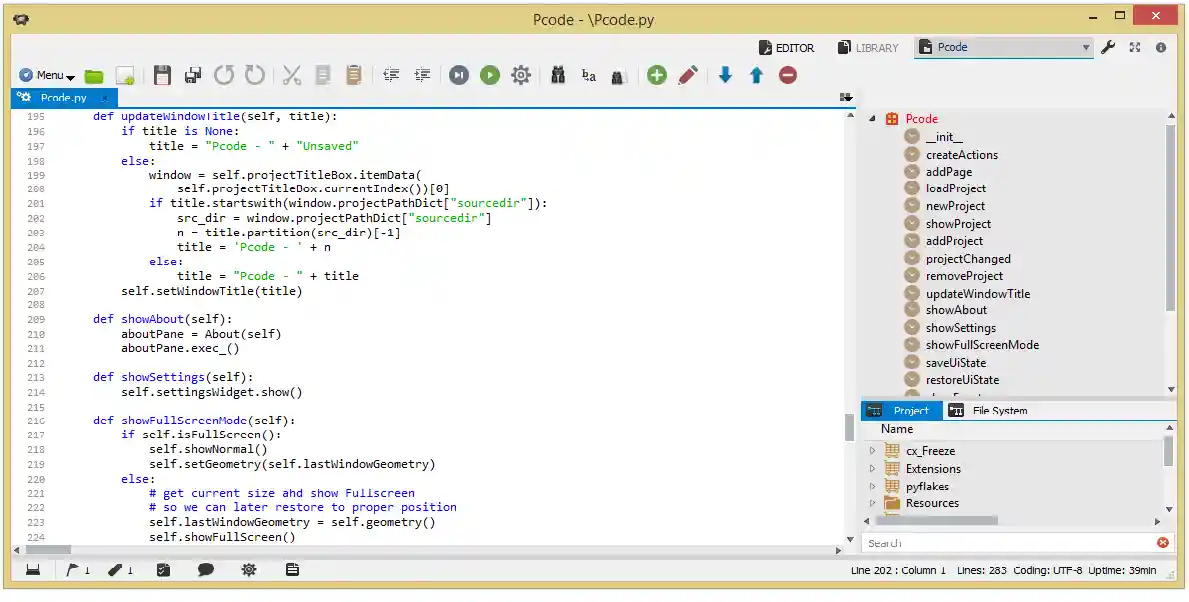Collapse the Pcode class tree node
1189x602 pixels.
[x=872, y=119]
